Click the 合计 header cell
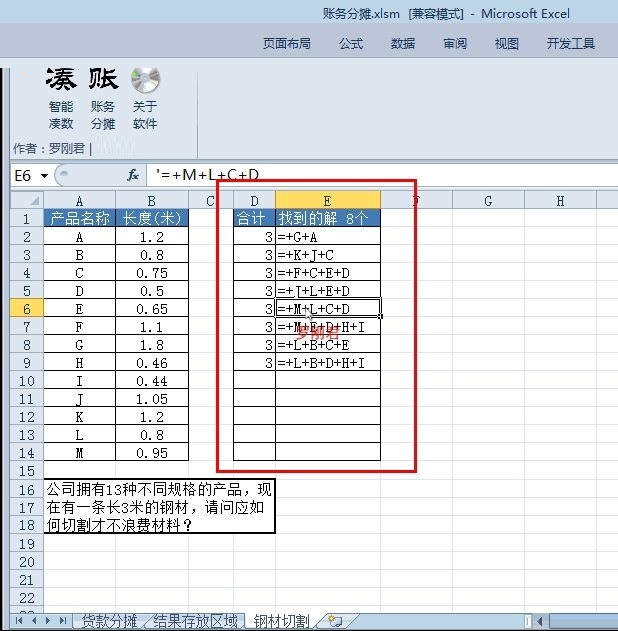This screenshot has height=631, width=618. pos(254,218)
